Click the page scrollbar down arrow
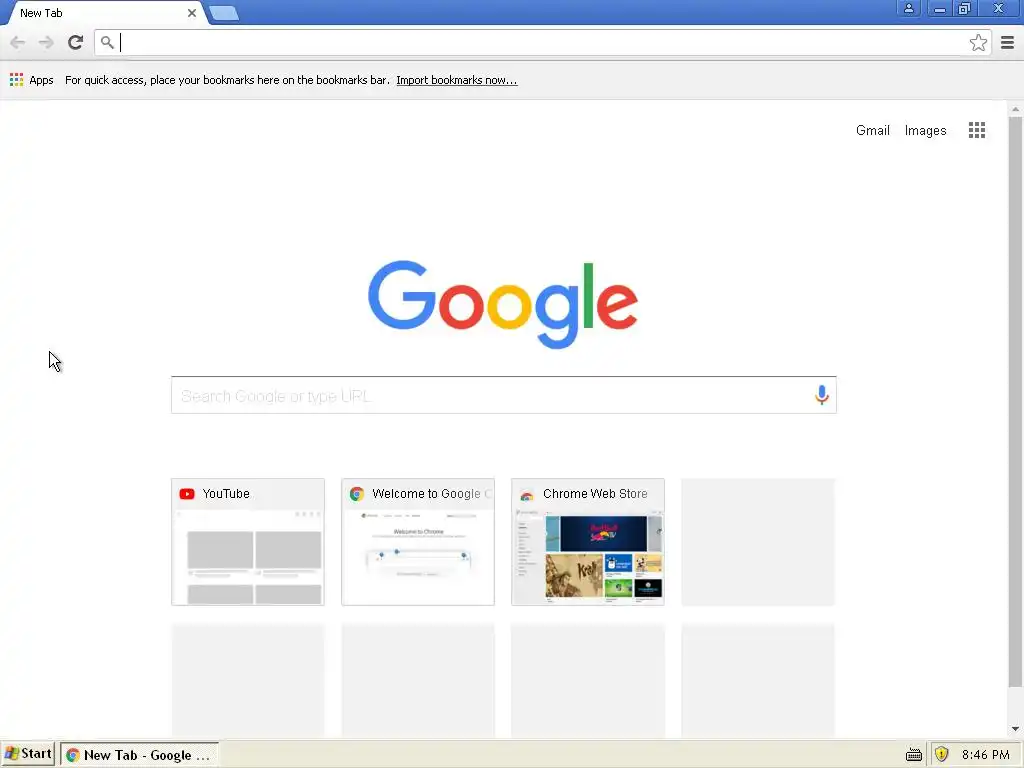The width and height of the screenshot is (1024, 768). point(1015,729)
